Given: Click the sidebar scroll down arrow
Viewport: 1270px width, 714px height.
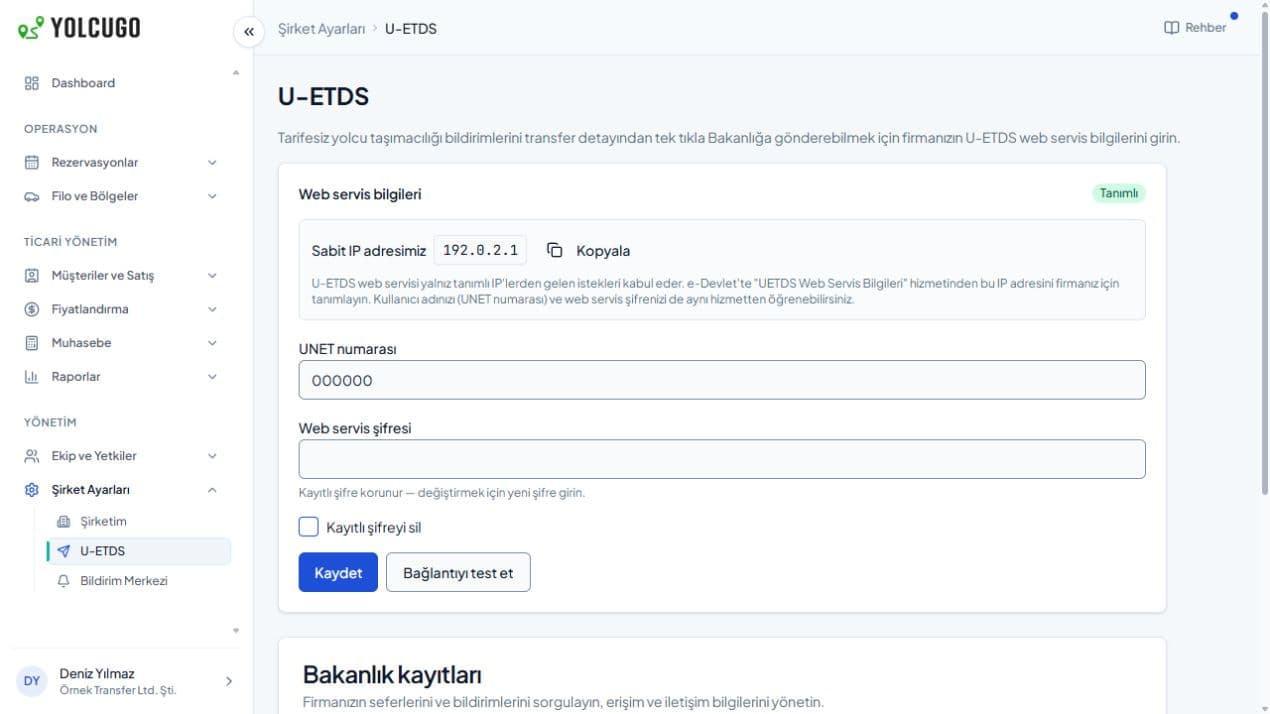Looking at the screenshot, I should (236, 630).
